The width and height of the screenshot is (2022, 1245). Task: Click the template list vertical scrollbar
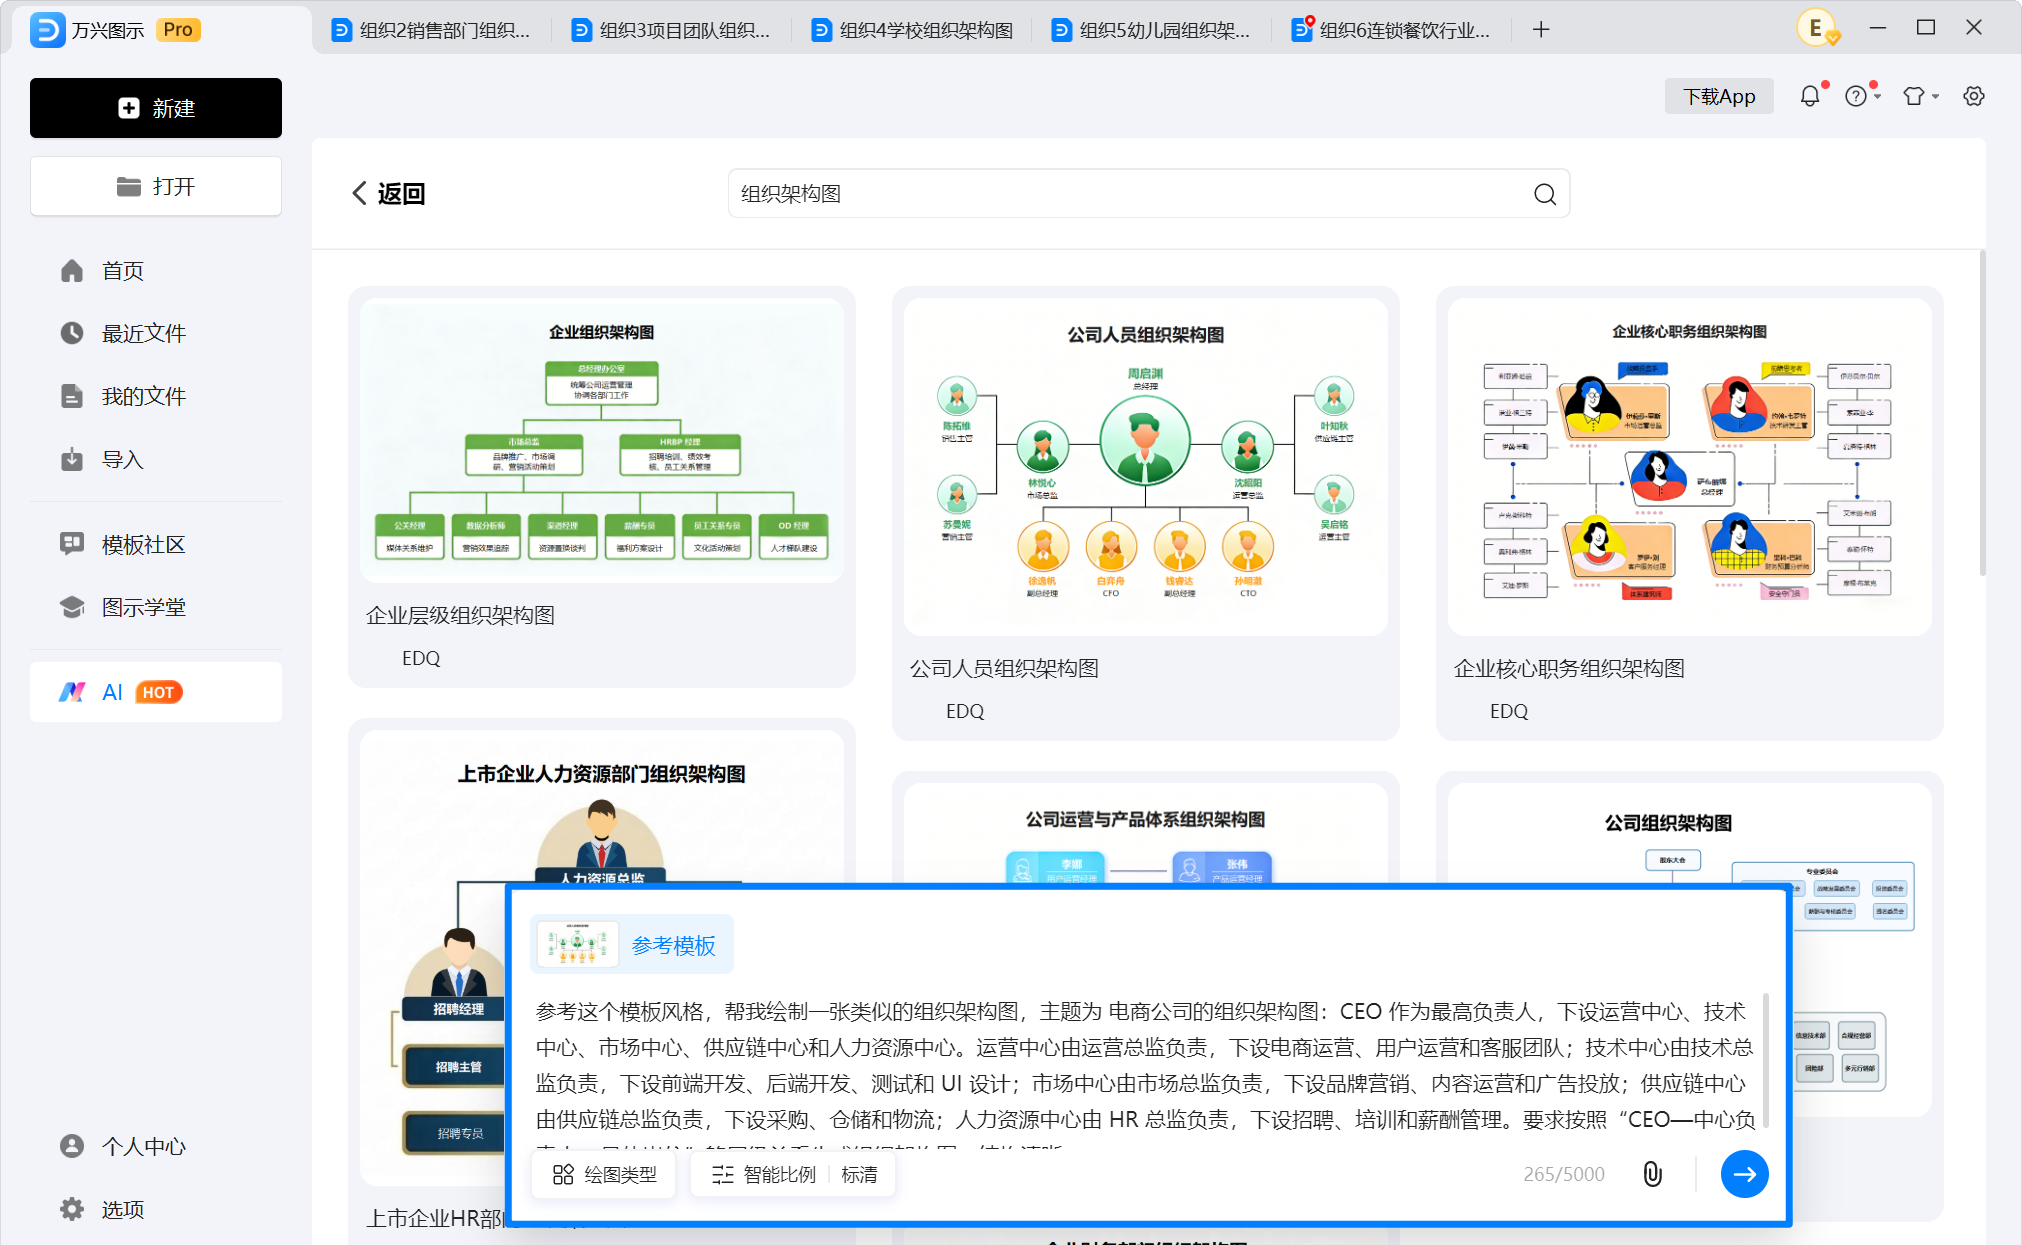tap(1982, 413)
